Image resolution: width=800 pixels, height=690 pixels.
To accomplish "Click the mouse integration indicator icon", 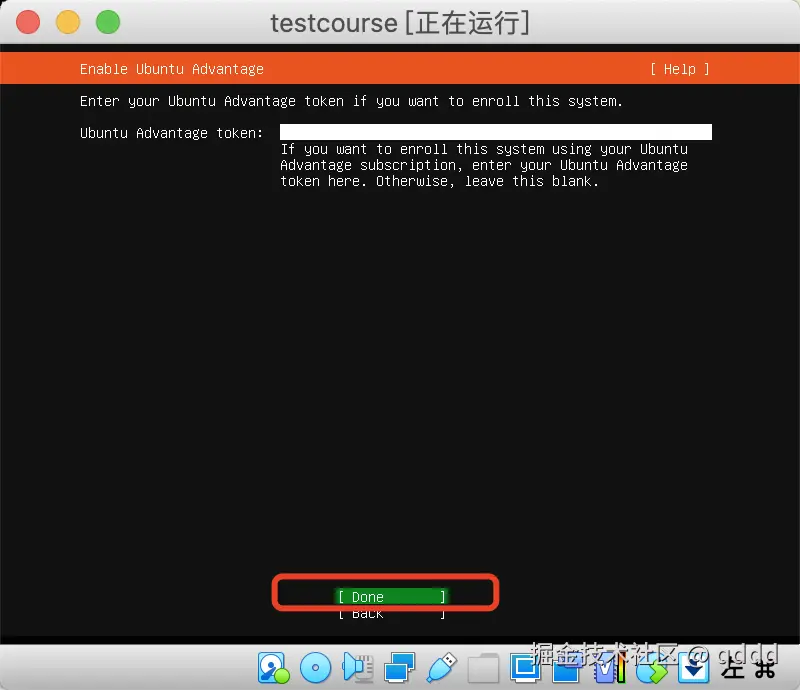I will click(x=651, y=668).
